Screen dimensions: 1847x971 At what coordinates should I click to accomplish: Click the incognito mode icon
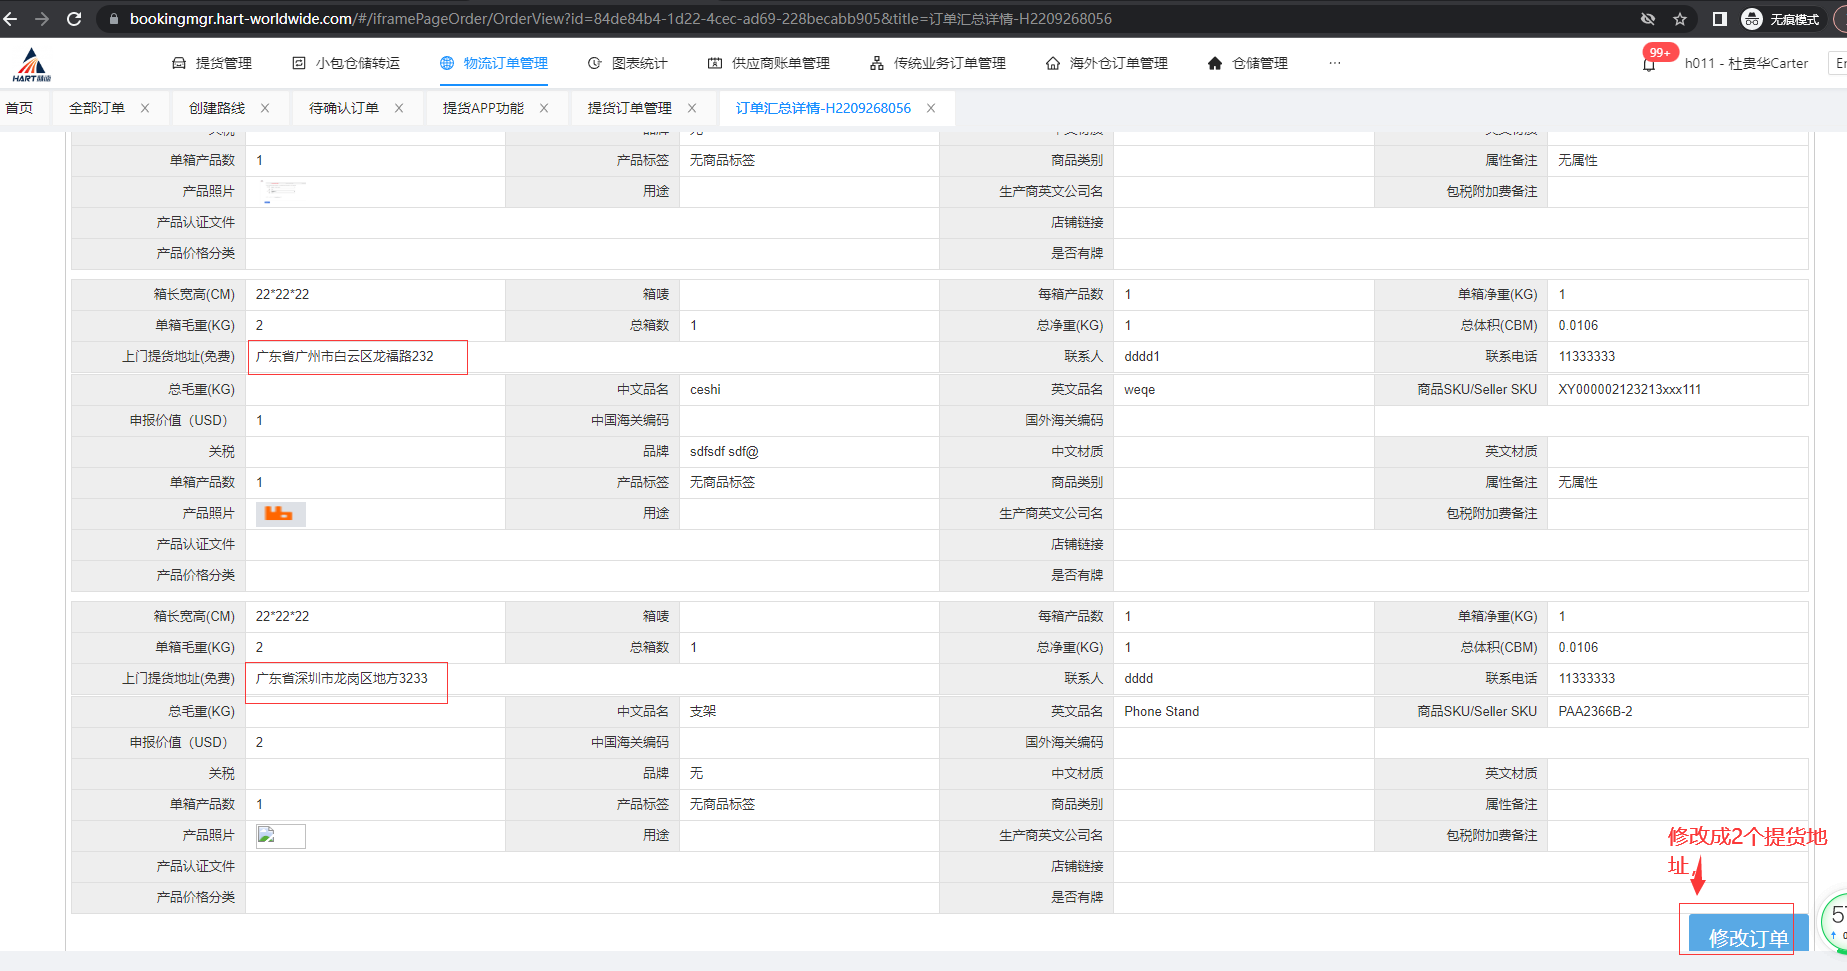coord(1752,19)
